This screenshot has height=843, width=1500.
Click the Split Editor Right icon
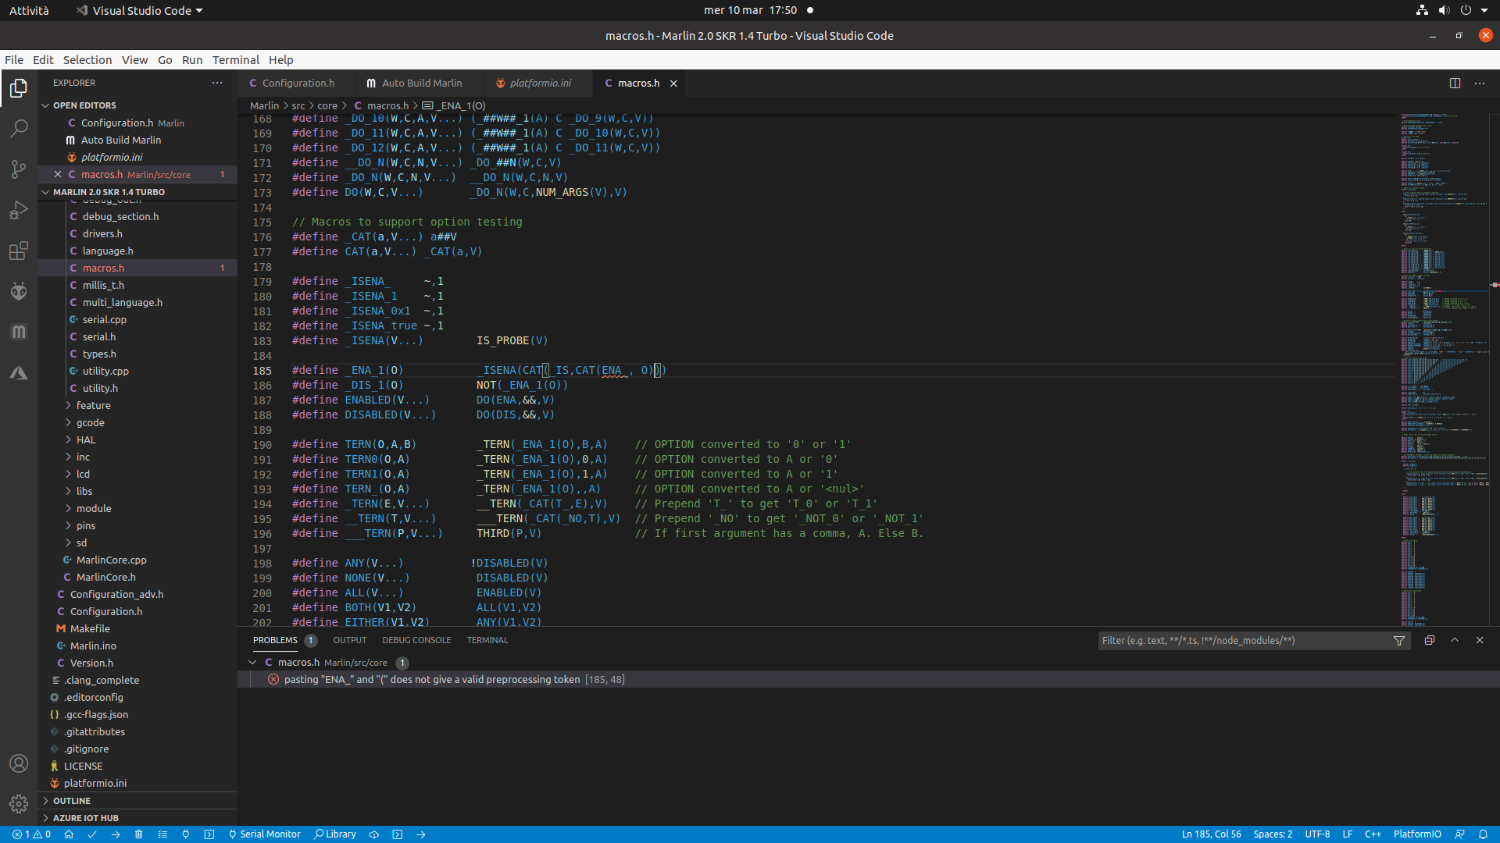pyautogui.click(x=1455, y=83)
